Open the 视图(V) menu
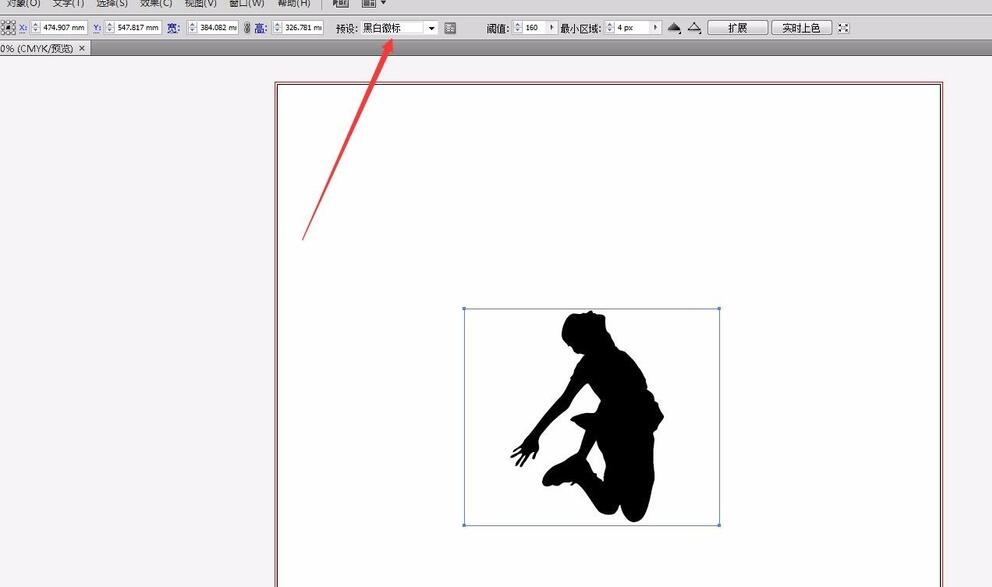The width and height of the screenshot is (992, 587). [201, 4]
